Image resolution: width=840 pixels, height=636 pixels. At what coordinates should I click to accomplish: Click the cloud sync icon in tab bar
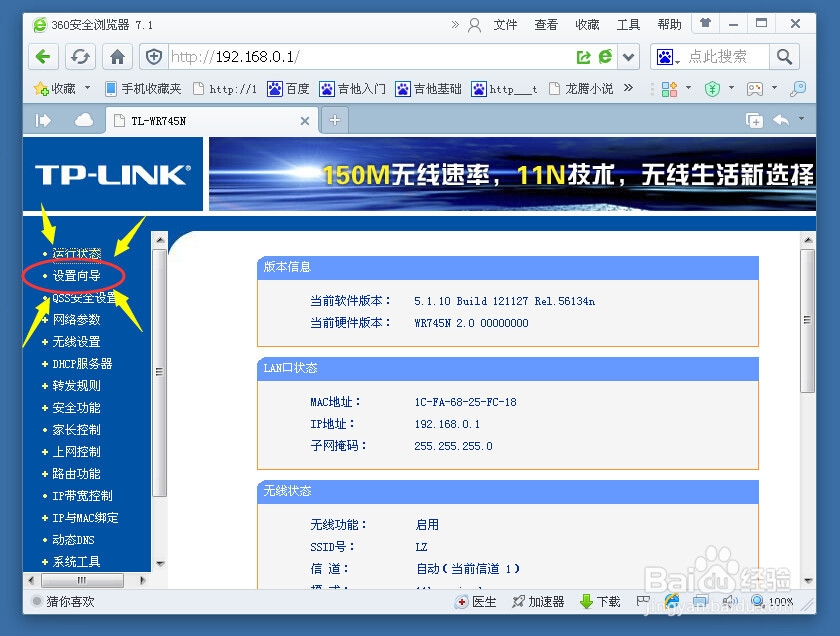(x=84, y=120)
